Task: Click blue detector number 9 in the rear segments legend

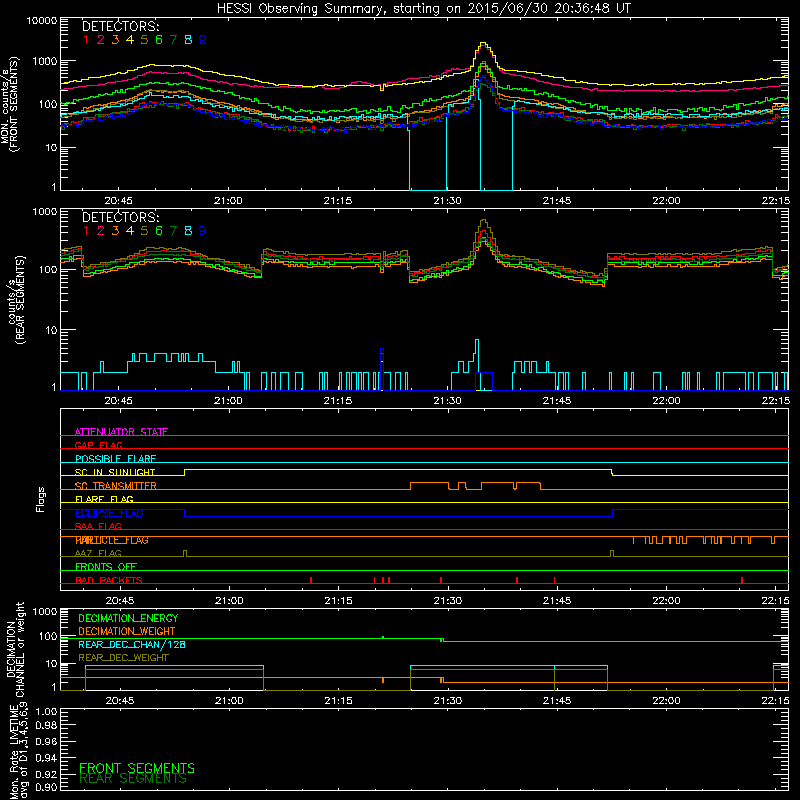Action: pos(203,231)
